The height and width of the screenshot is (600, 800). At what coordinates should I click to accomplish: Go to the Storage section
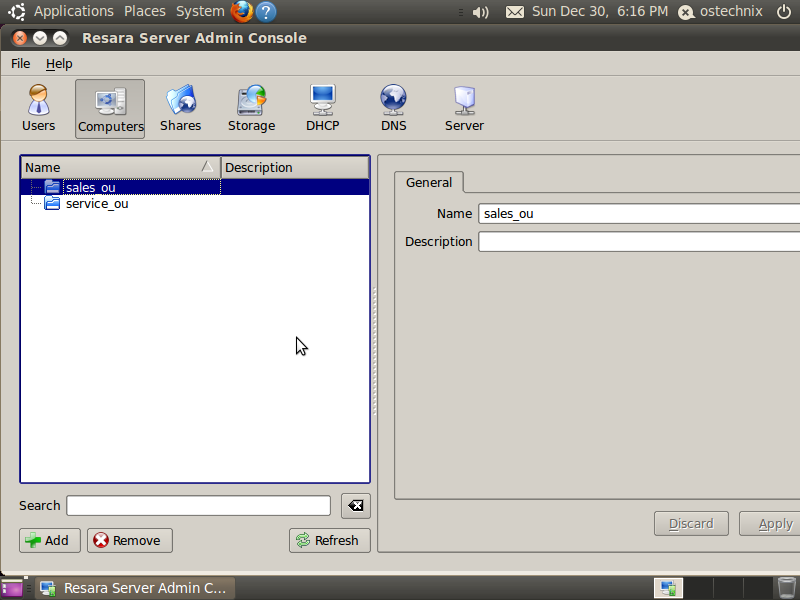coord(252,108)
